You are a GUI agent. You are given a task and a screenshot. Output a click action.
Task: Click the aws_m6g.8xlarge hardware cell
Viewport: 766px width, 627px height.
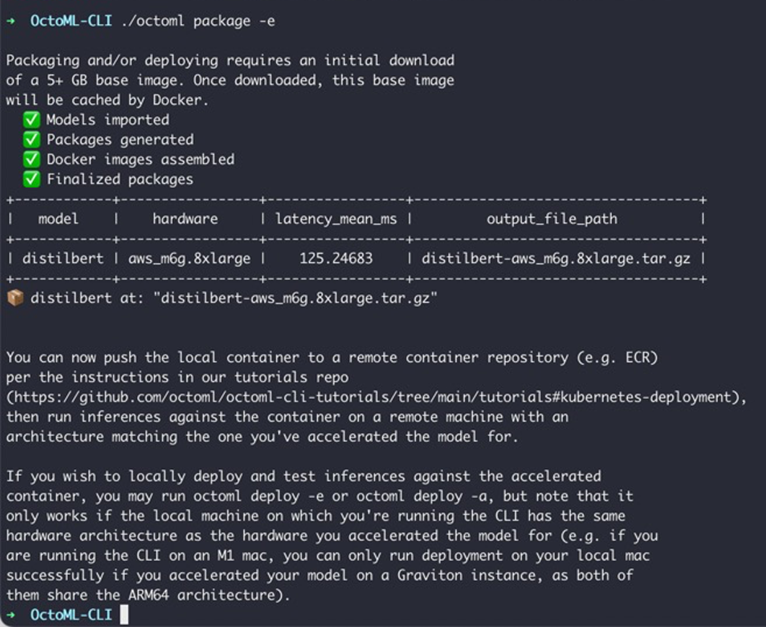point(190,259)
